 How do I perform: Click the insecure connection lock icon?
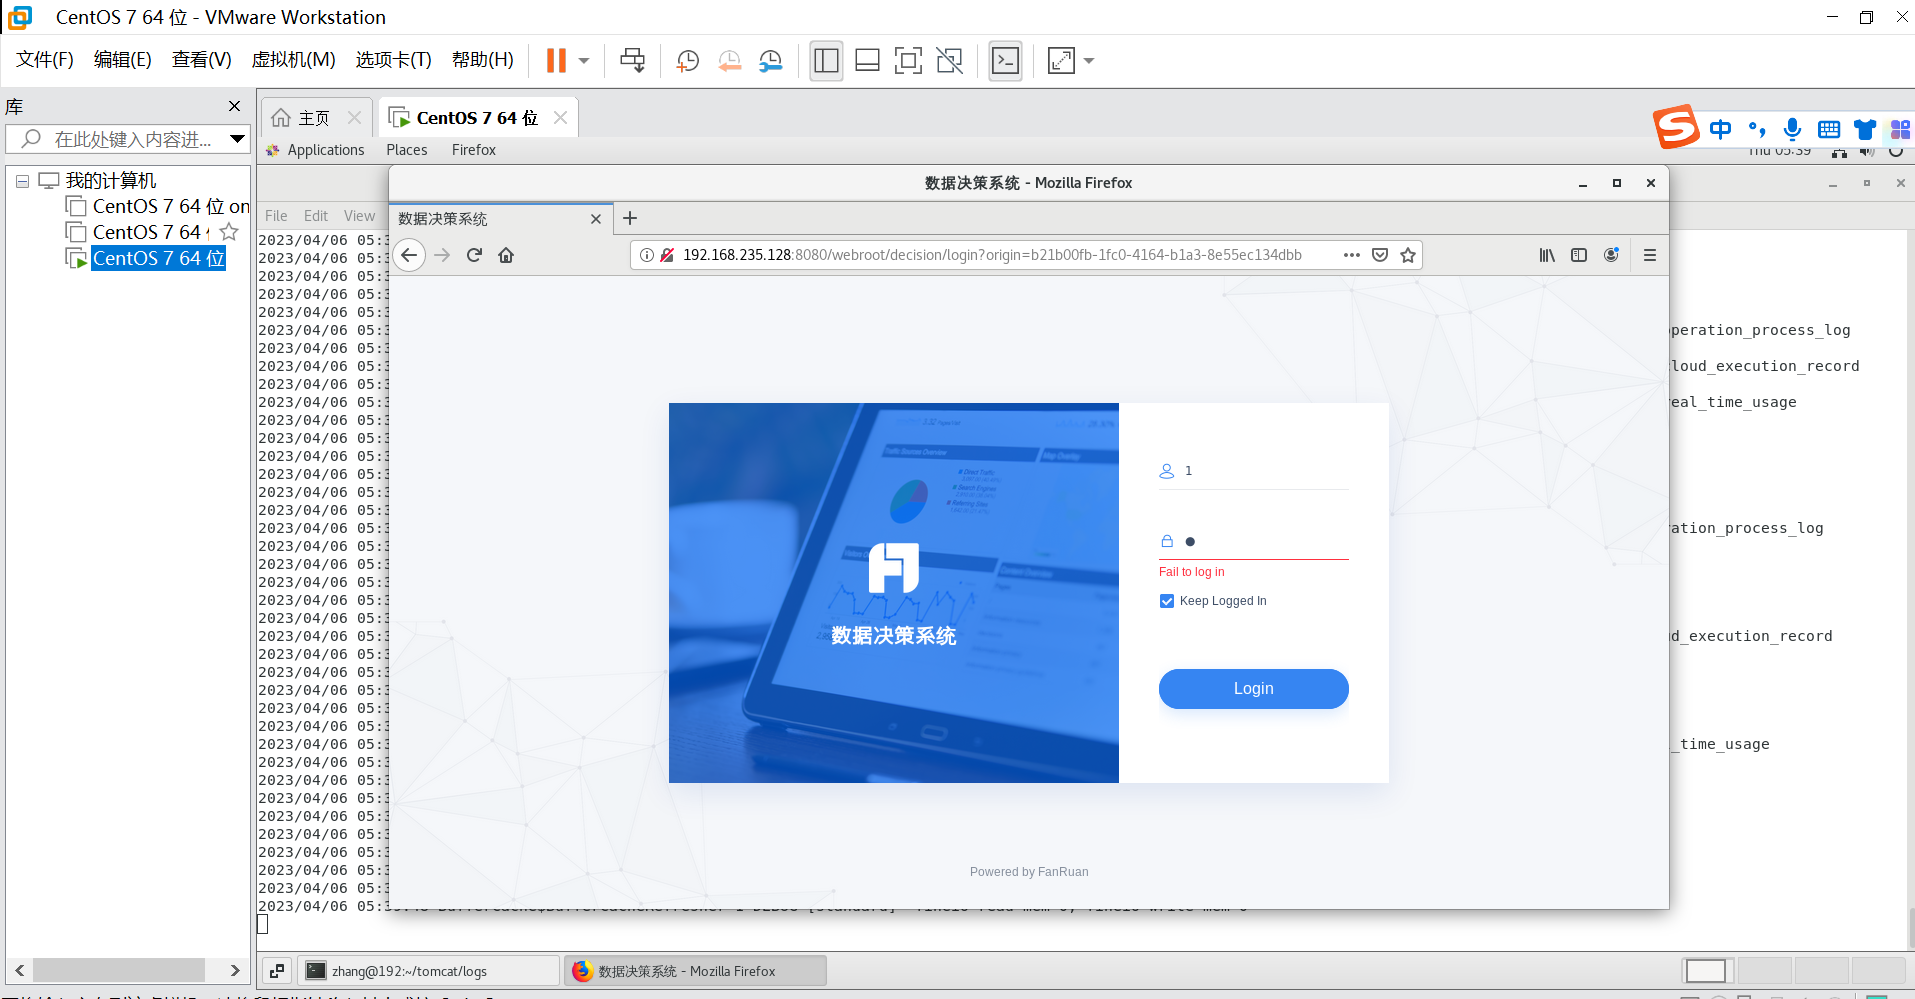(667, 255)
